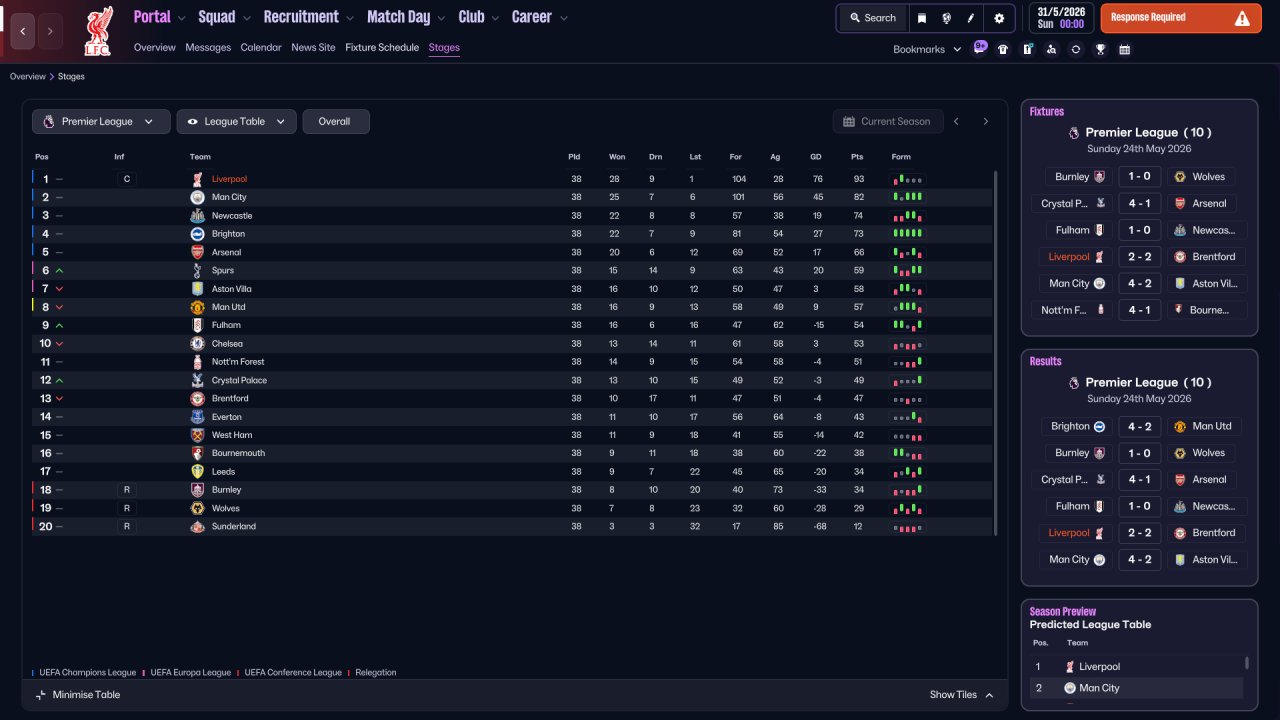This screenshot has height=720, width=1280.
Task: Click the pencil edit icon
Action: tap(970, 18)
